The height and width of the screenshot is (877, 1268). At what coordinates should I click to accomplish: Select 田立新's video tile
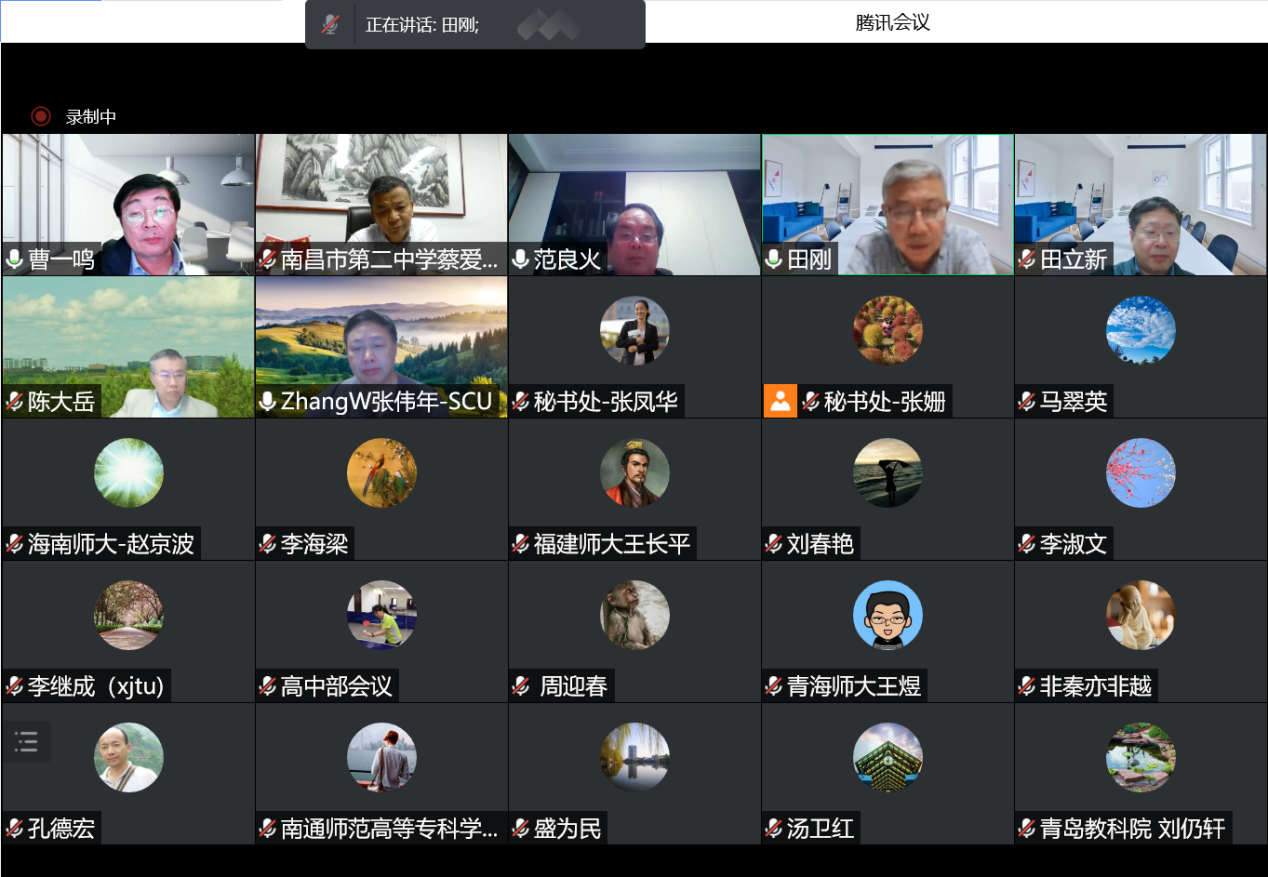coord(1141,204)
